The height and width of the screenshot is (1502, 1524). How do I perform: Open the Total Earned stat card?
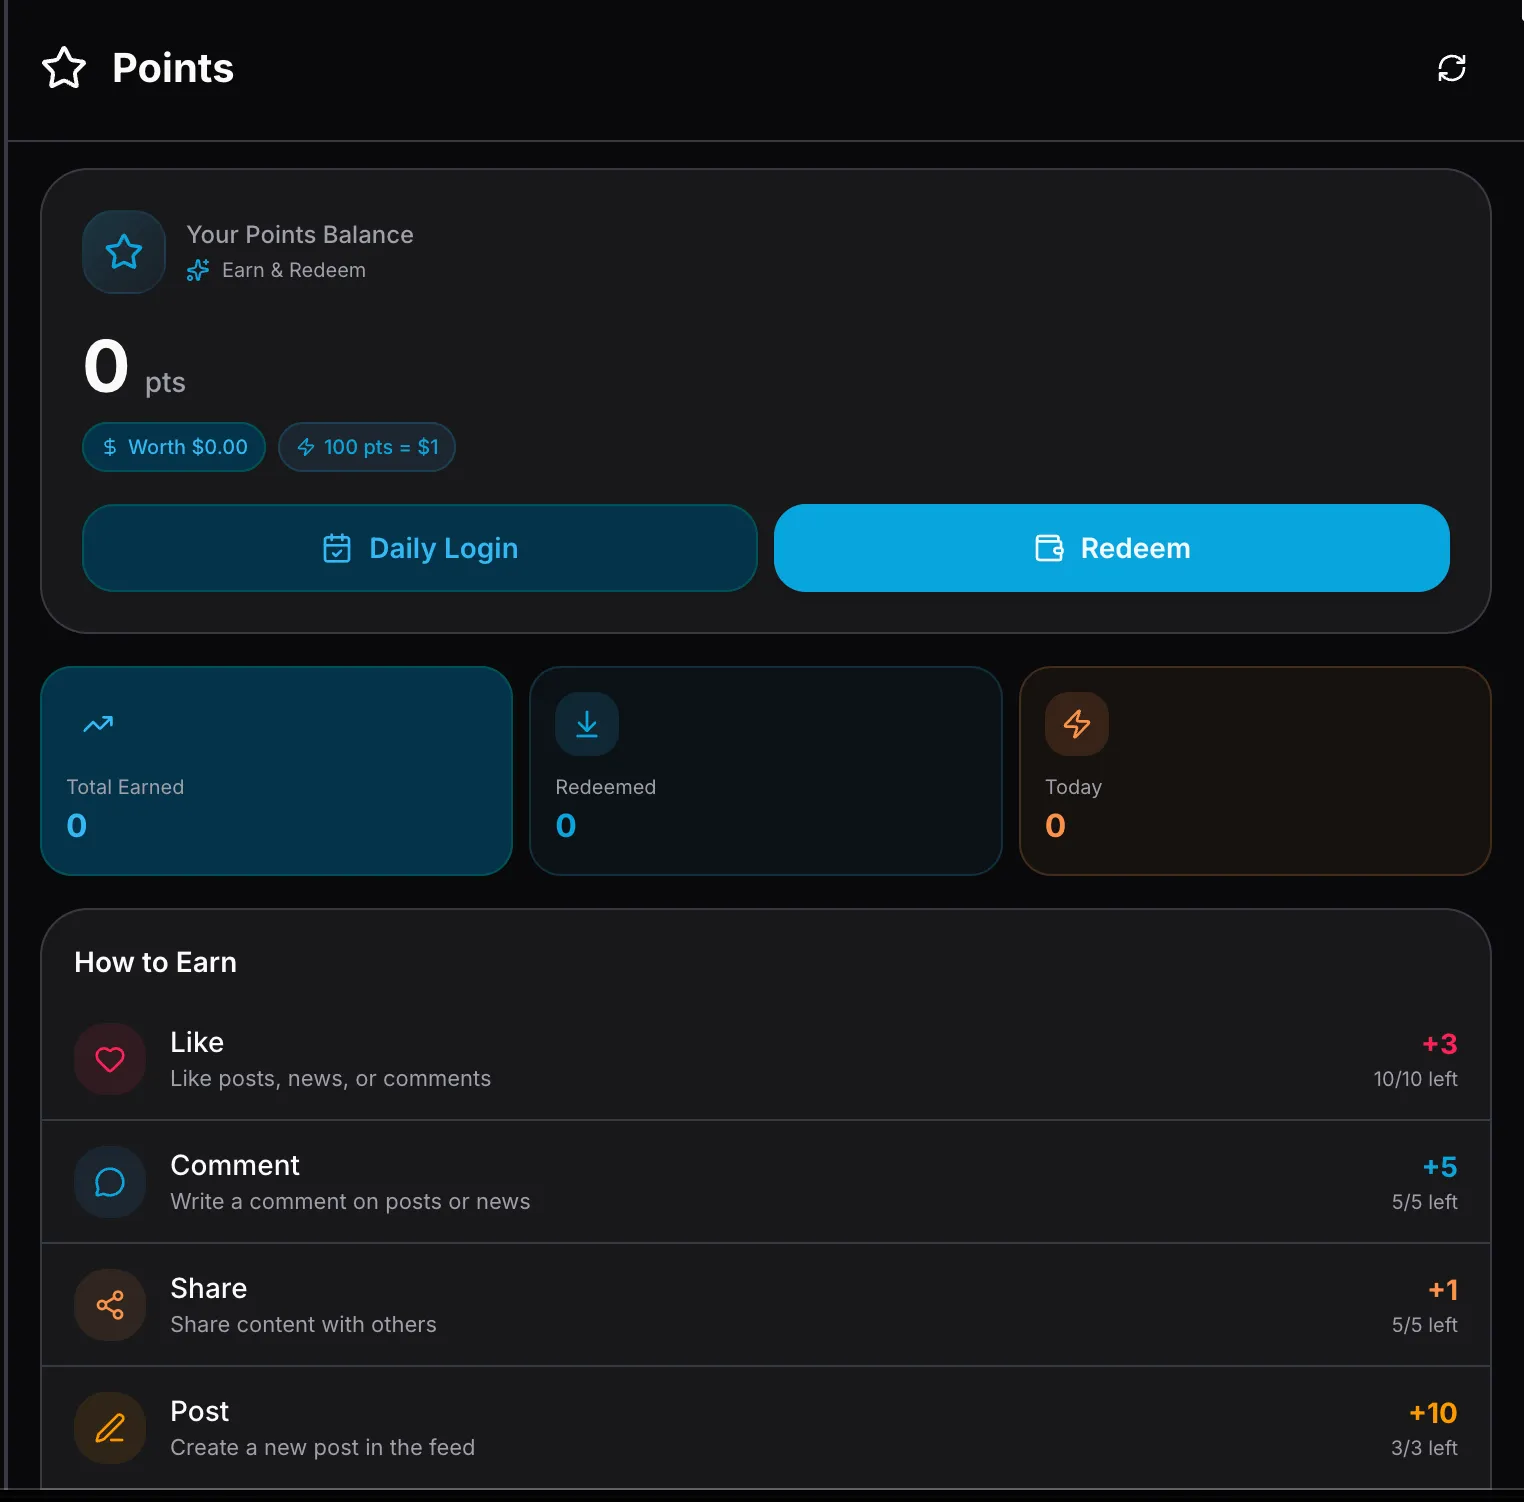[x=276, y=771]
